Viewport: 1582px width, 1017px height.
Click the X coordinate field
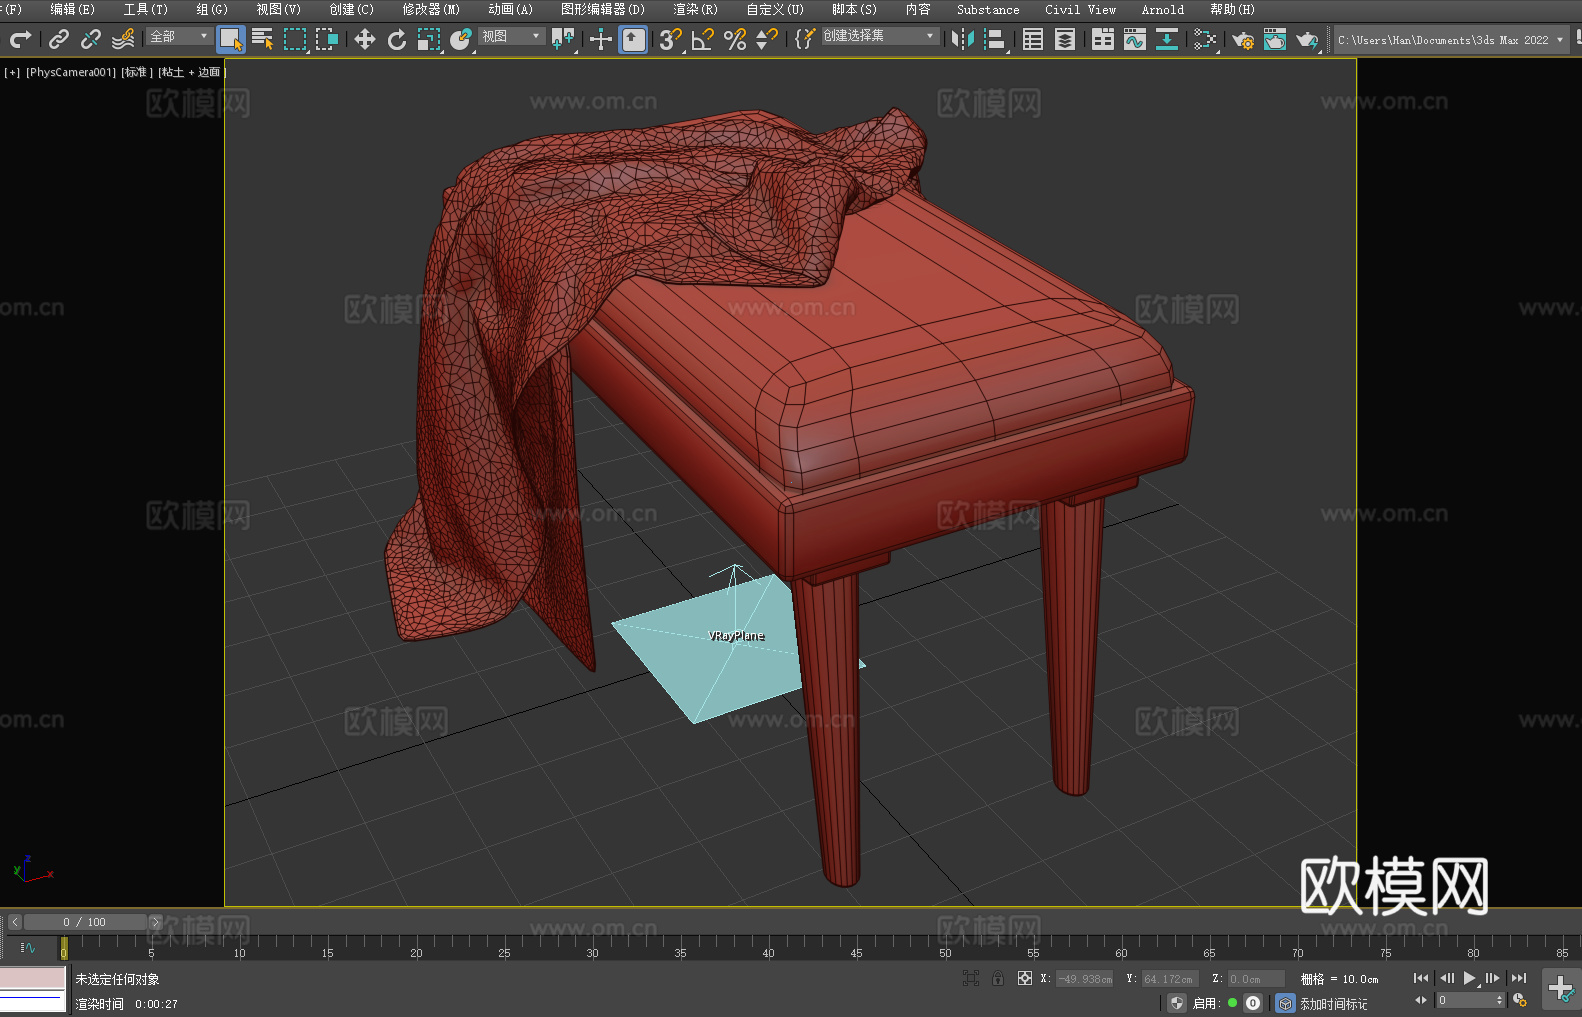(1085, 979)
